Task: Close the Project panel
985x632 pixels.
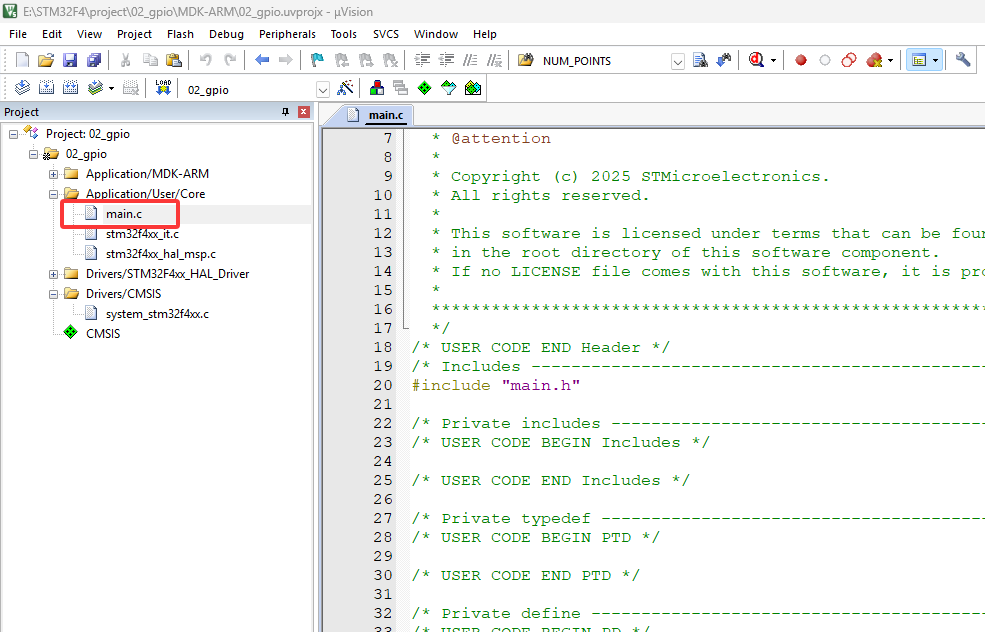Action: [x=304, y=112]
